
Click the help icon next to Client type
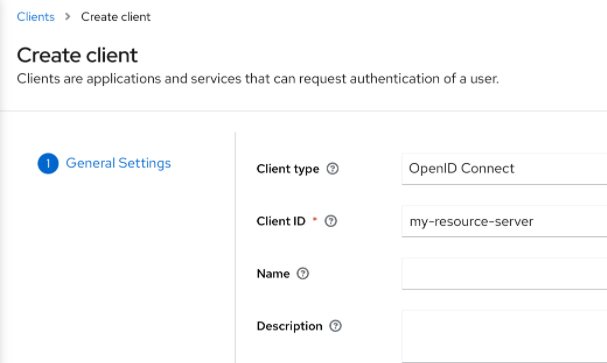(x=332, y=169)
